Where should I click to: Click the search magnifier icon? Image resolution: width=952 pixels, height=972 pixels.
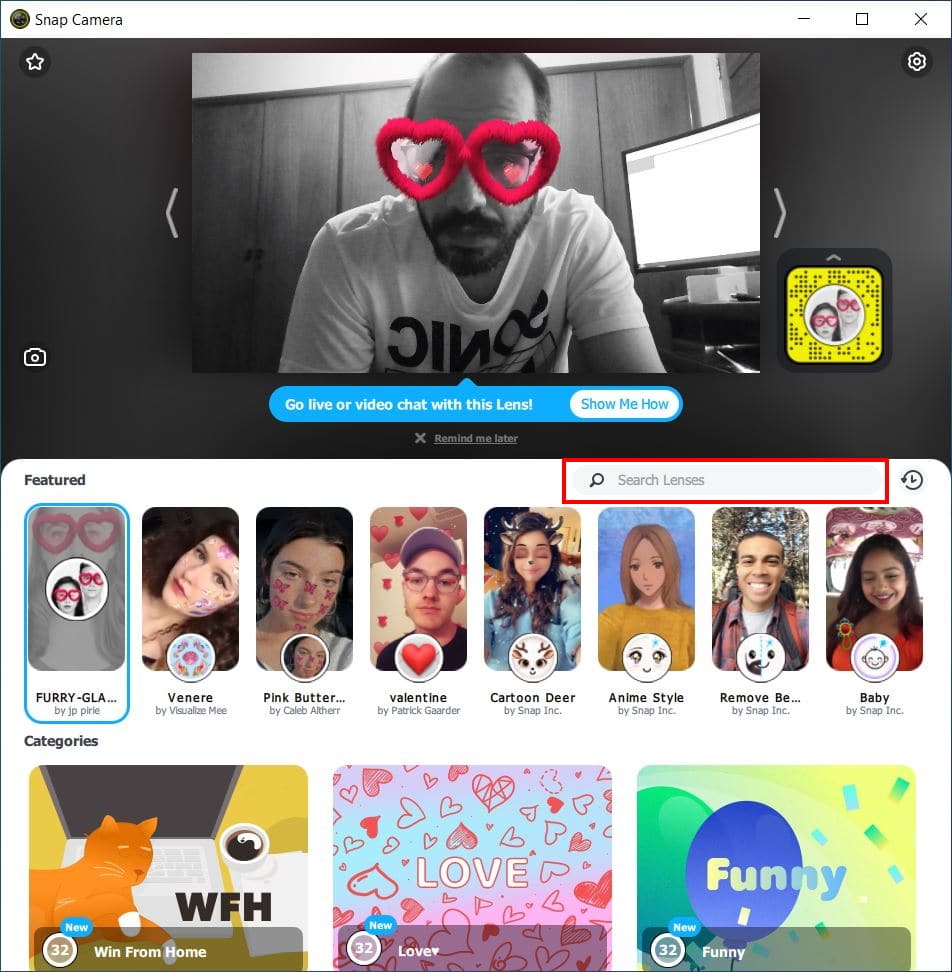point(596,480)
